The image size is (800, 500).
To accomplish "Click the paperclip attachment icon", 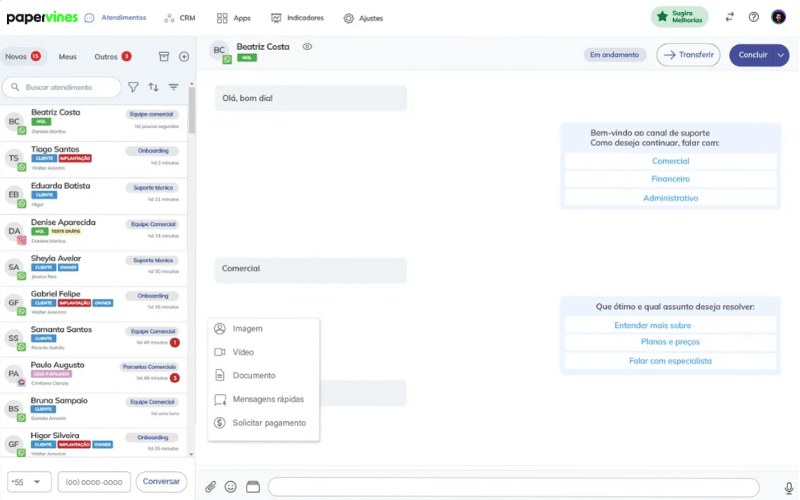I will (210, 487).
